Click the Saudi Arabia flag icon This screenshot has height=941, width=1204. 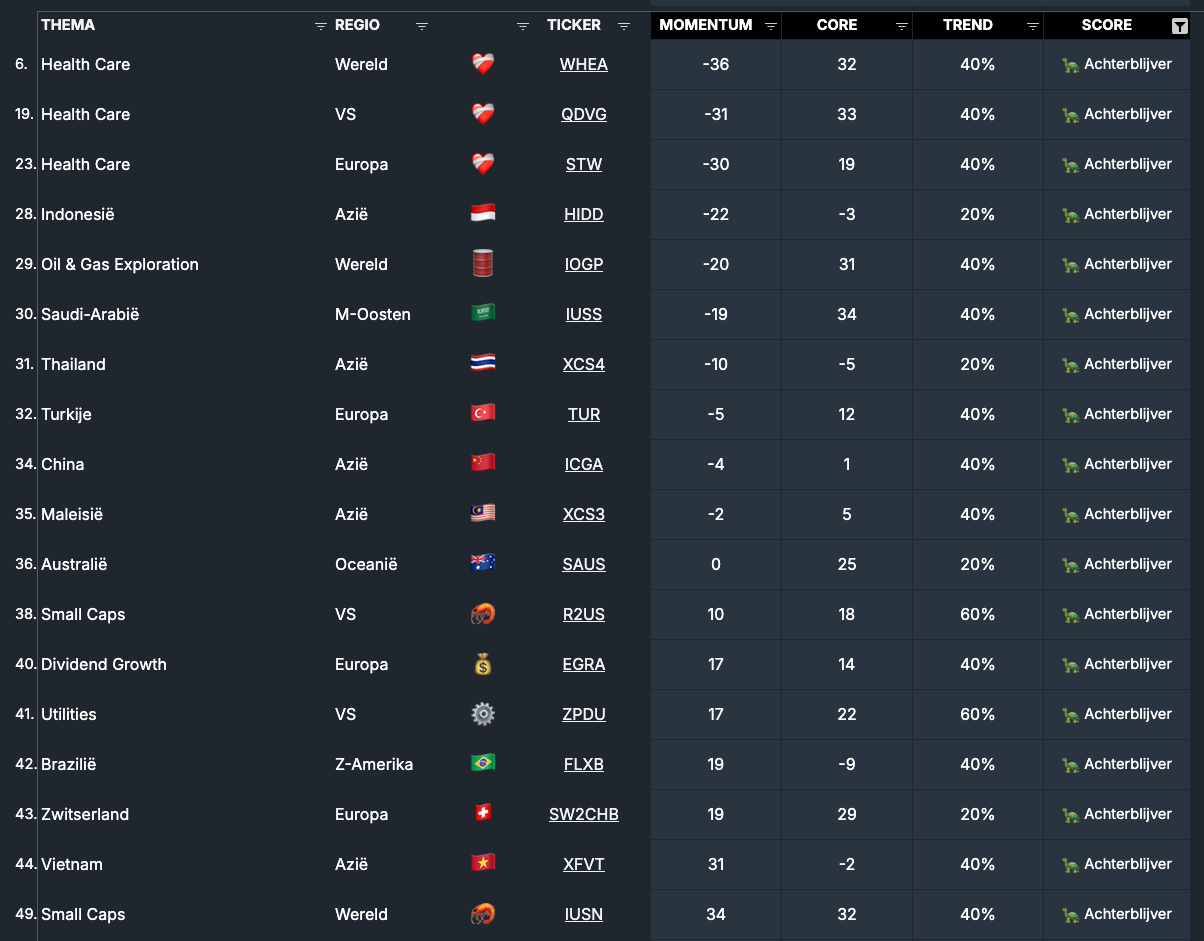(483, 314)
